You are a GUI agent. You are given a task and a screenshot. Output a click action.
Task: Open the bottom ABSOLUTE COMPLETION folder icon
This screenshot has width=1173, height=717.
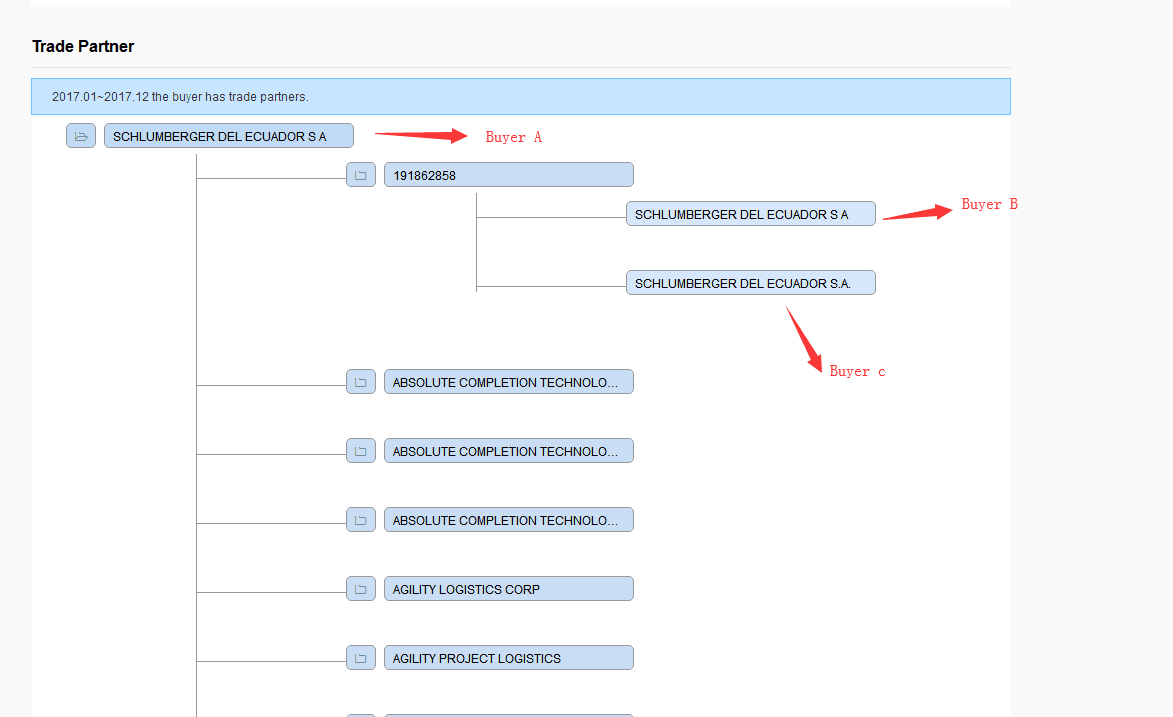(x=361, y=520)
